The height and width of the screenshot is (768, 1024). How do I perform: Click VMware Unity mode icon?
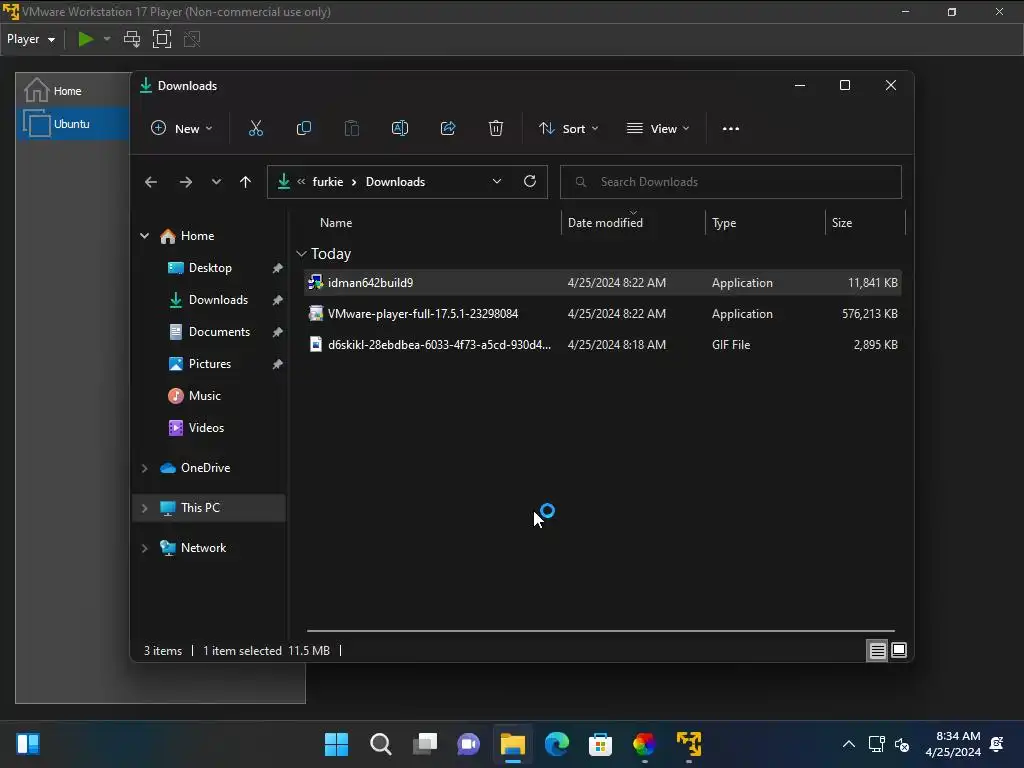coord(192,39)
